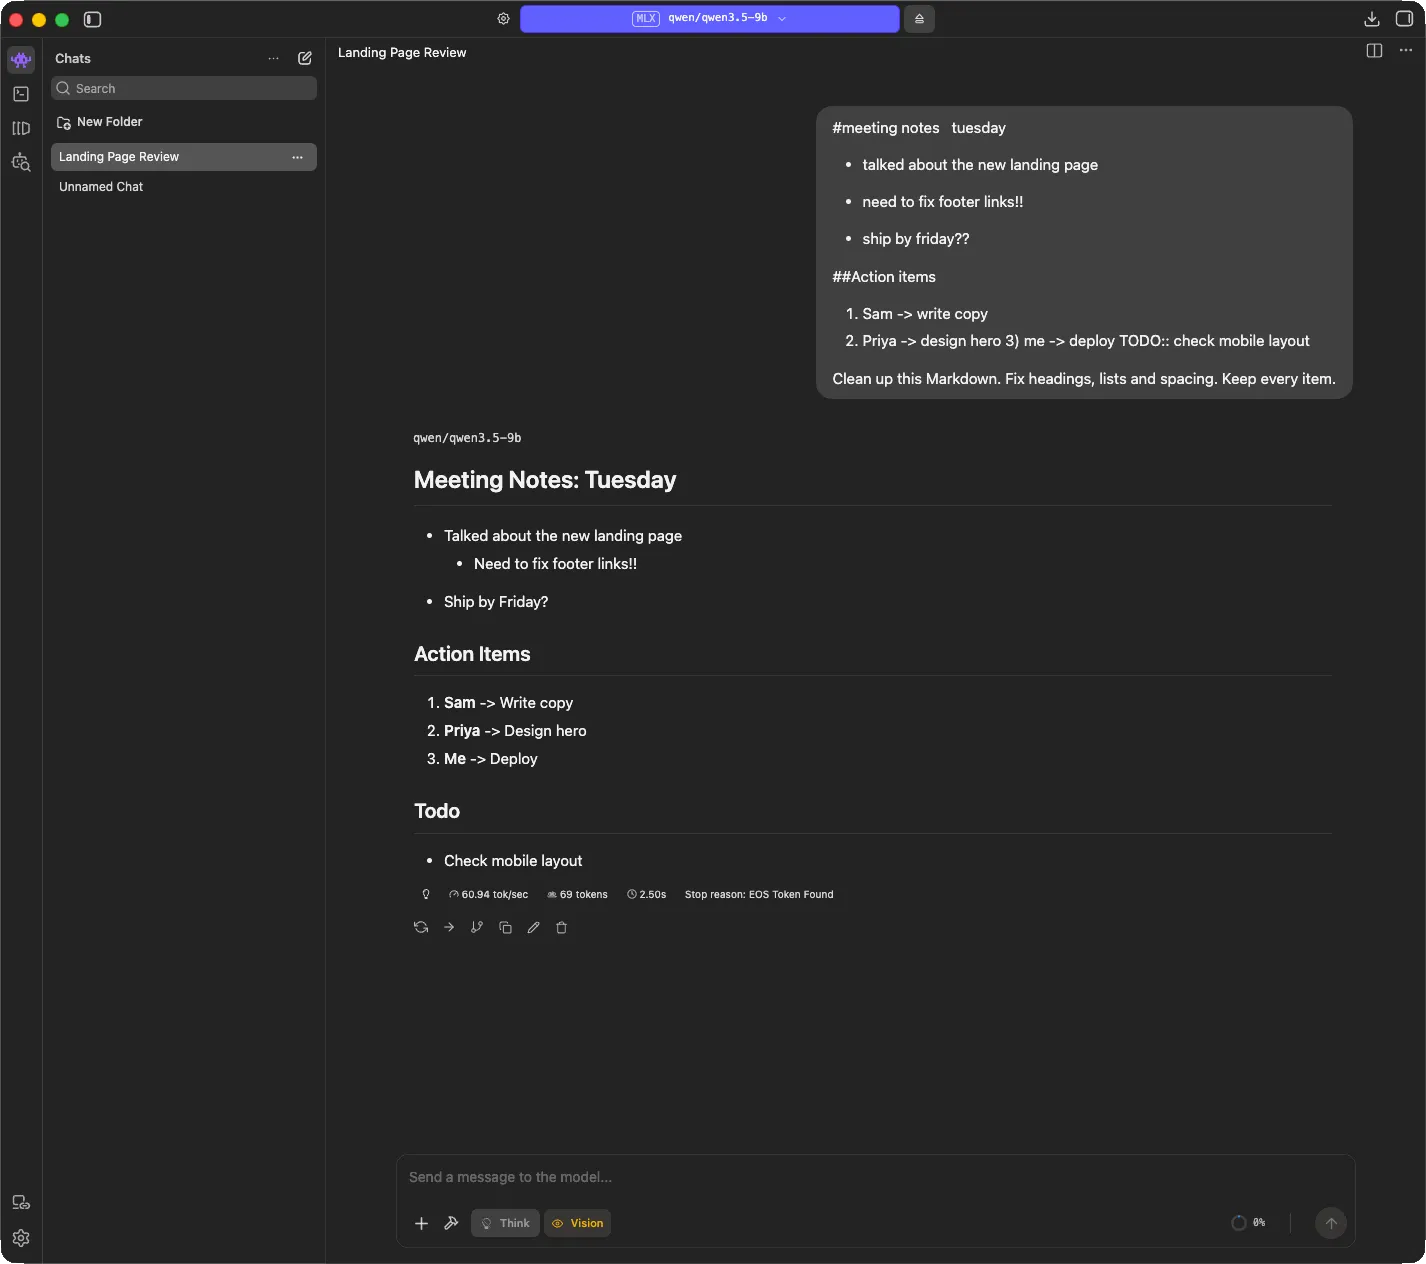
Task: Send the message with arrow button
Action: click(1330, 1223)
